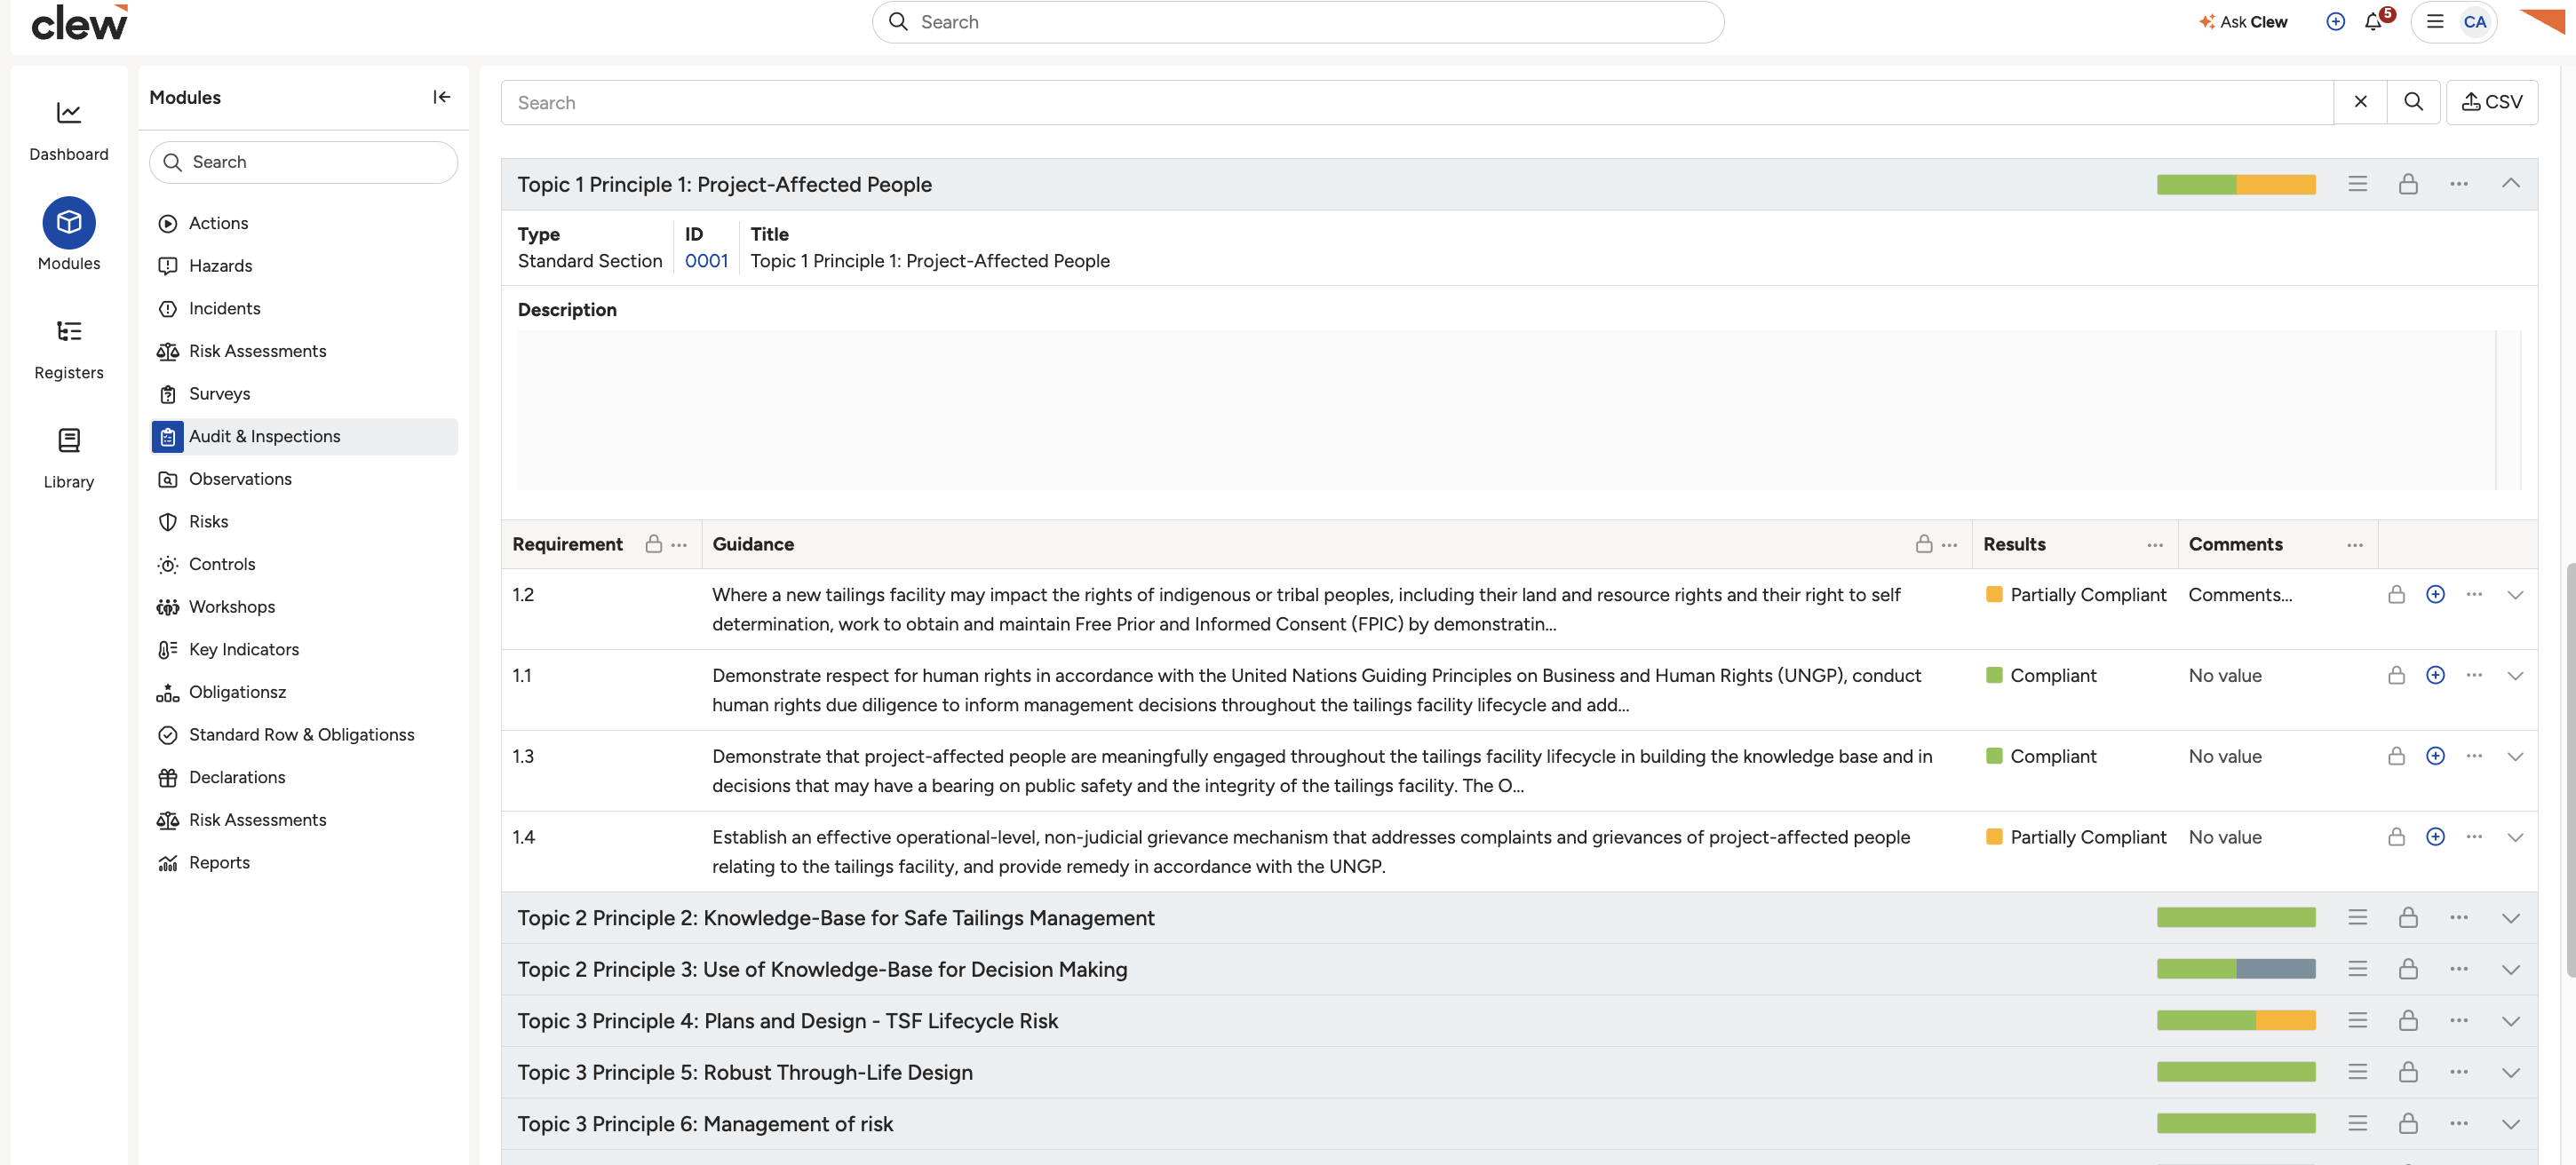Click Principle 3 green-grey progress bar
The height and width of the screenshot is (1165, 2576).
click(x=2236, y=969)
